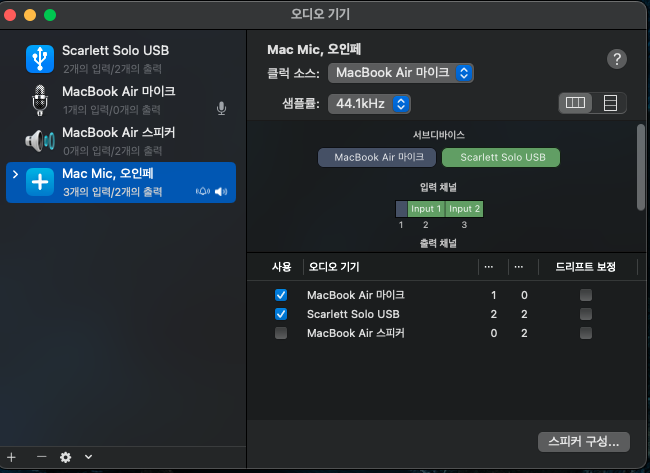Click the Mac Mic aggregate device plus icon
The width and height of the screenshot is (650, 473).
[x=40, y=182]
